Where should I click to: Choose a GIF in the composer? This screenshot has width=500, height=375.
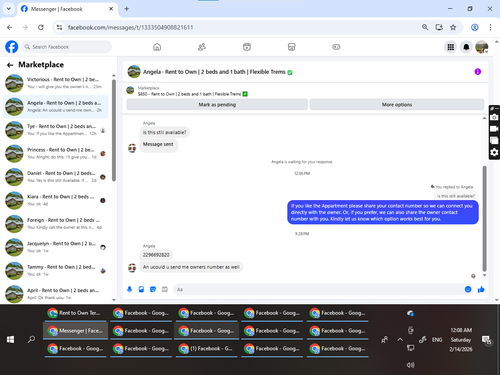tap(165, 289)
